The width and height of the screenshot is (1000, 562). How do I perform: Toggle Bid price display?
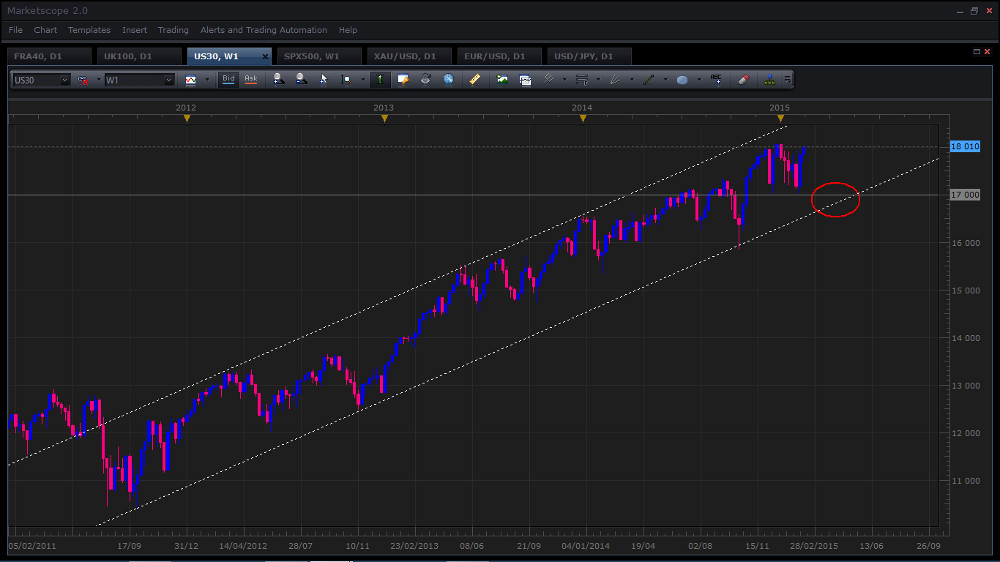tap(228, 80)
